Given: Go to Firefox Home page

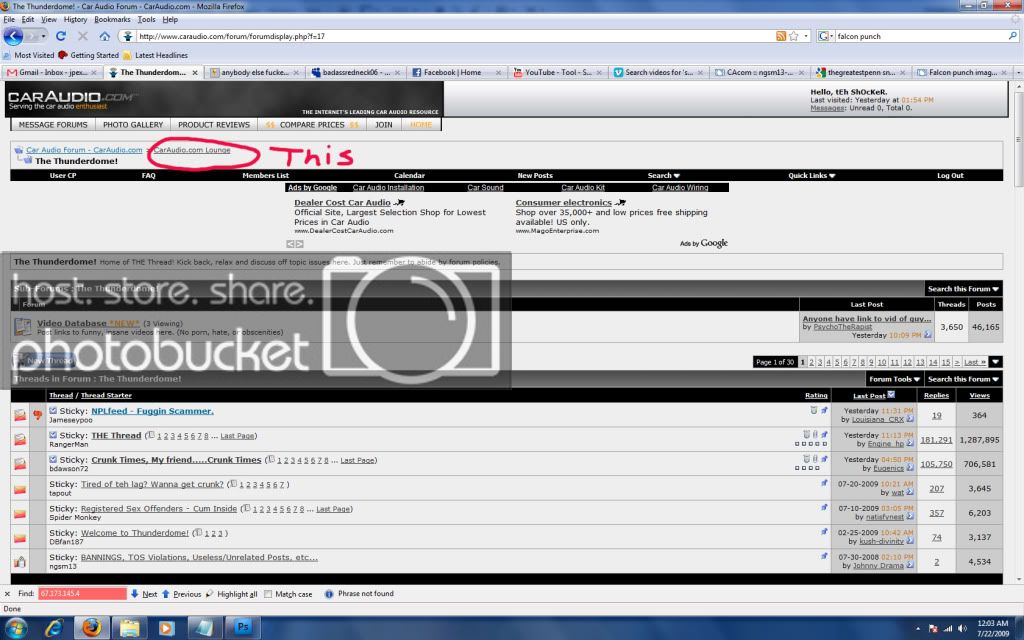Looking at the screenshot, I should coord(104,36).
